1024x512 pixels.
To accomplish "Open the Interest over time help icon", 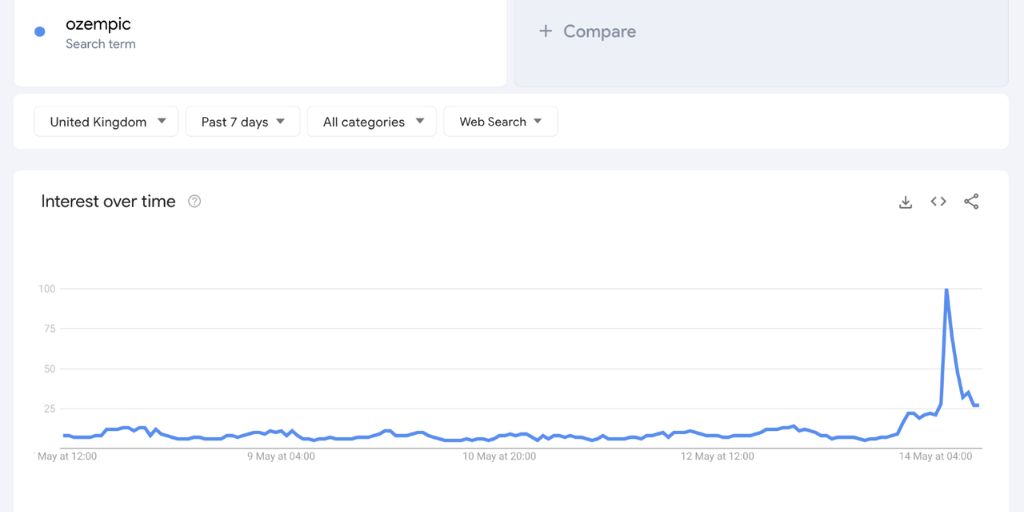I will [x=195, y=202].
